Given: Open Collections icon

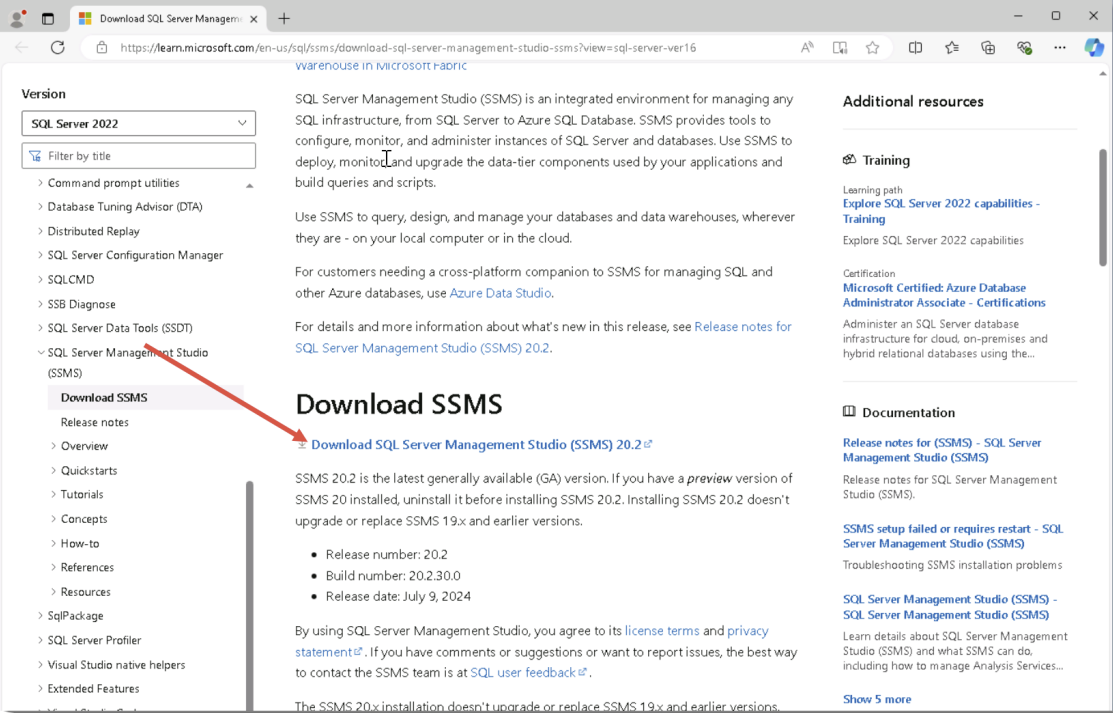Looking at the screenshot, I should [988, 48].
